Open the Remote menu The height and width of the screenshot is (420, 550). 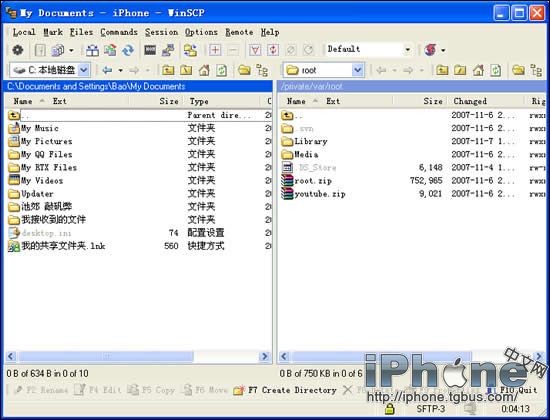pos(239,32)
